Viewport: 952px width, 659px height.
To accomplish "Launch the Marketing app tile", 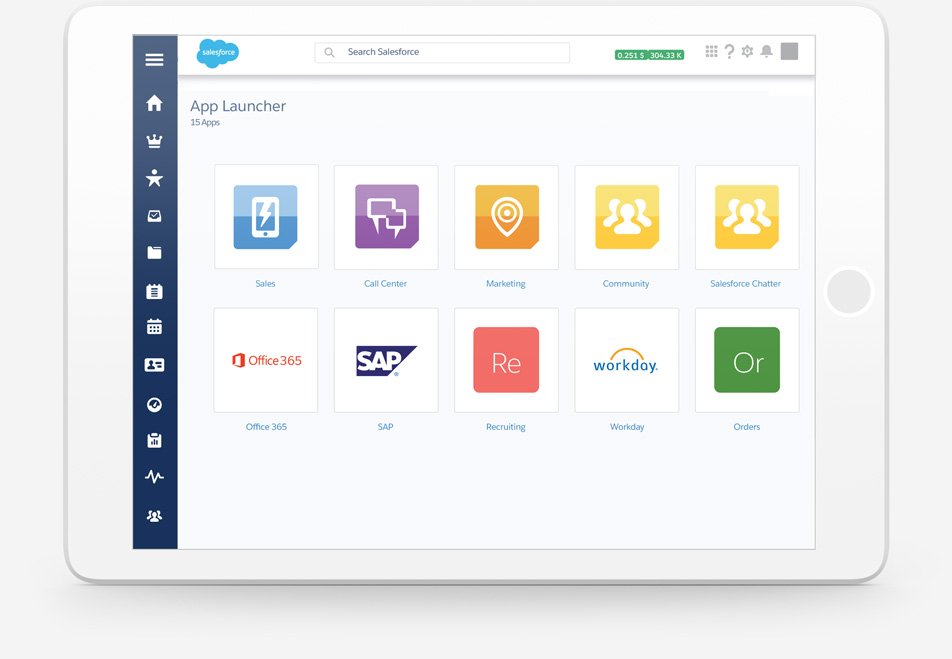I will (x=506, y=217).
